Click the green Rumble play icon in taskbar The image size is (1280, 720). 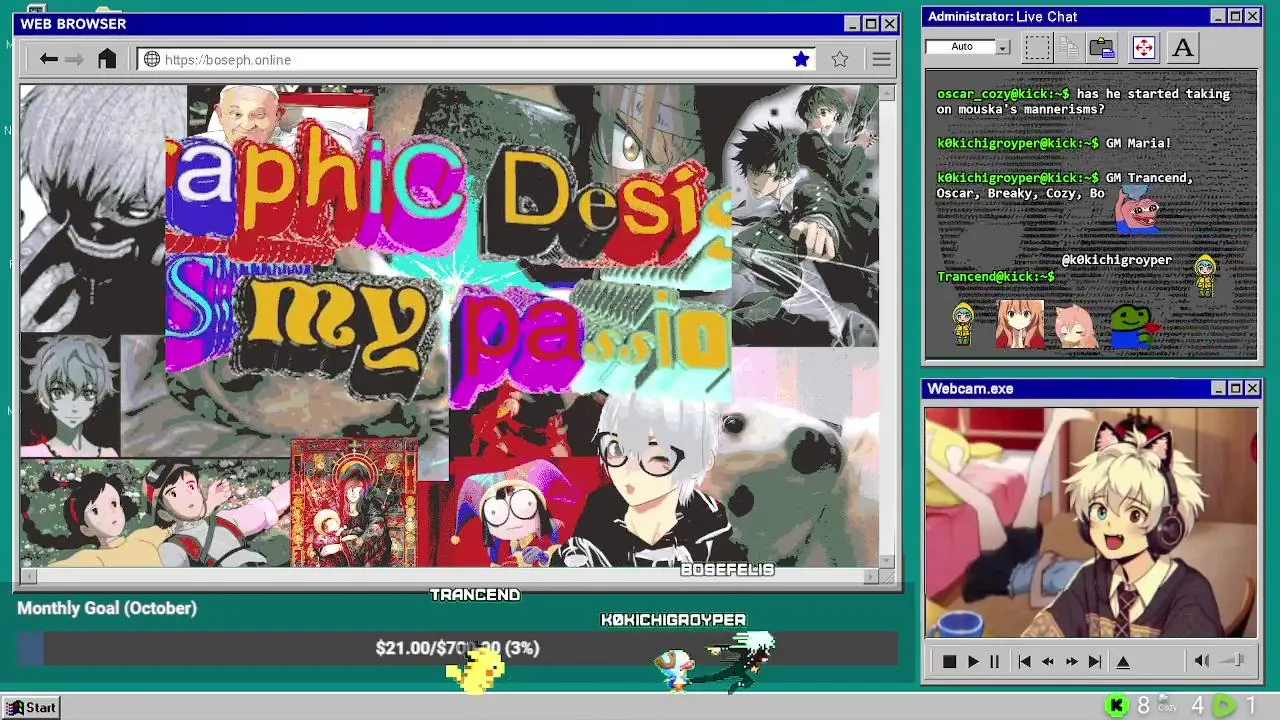point(1224,706)
